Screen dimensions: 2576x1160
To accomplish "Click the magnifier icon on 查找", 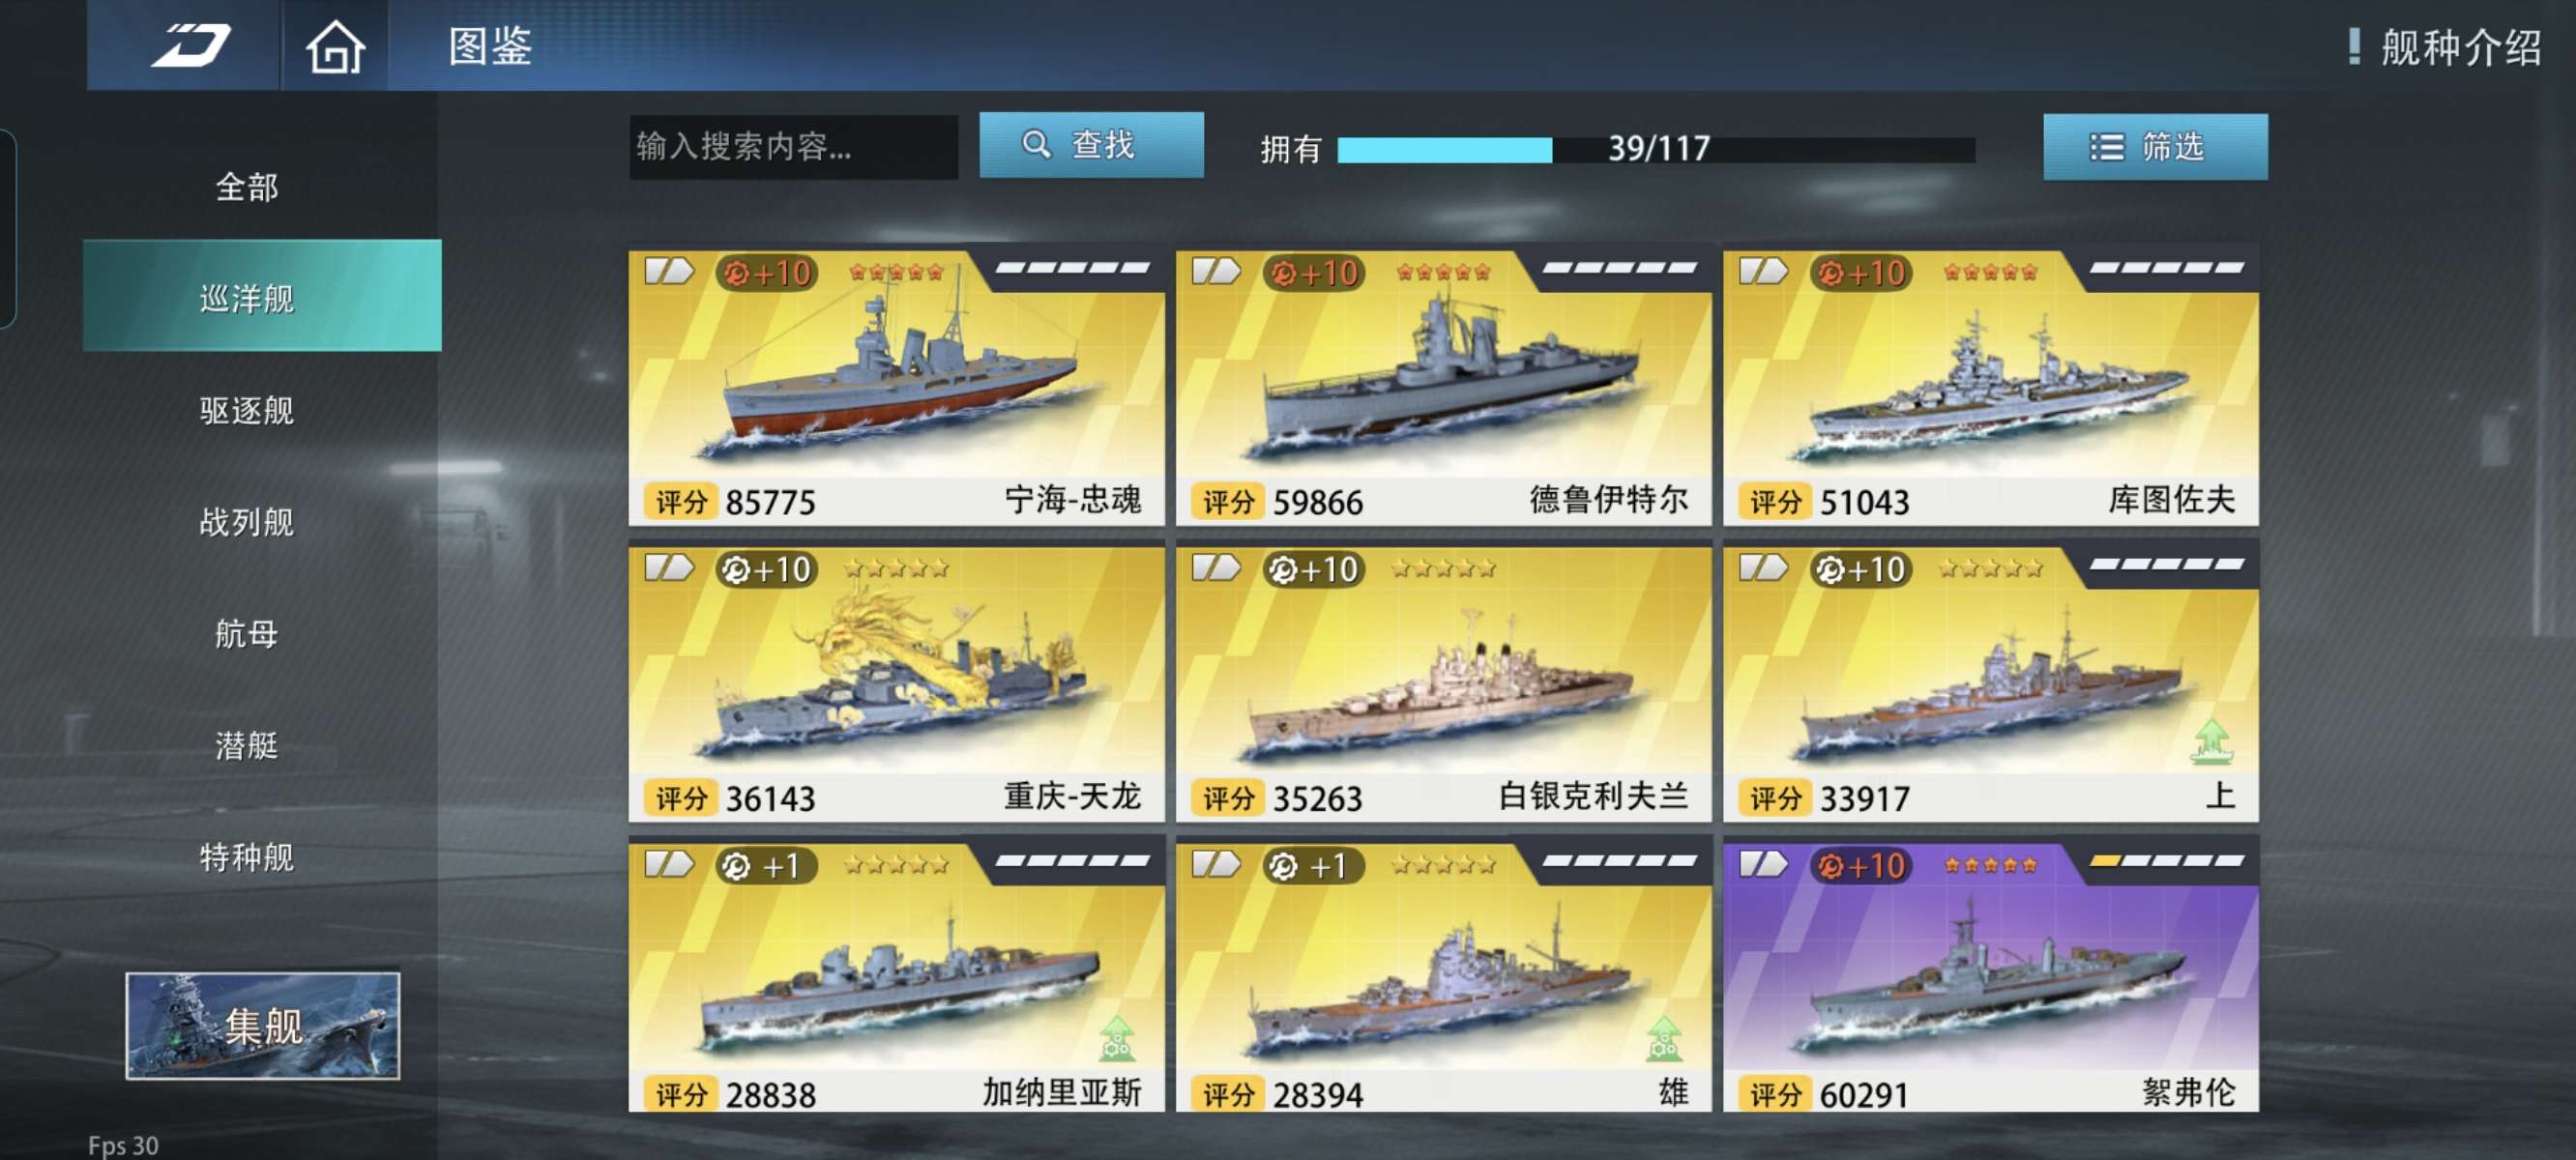I will coord(1036,145).
